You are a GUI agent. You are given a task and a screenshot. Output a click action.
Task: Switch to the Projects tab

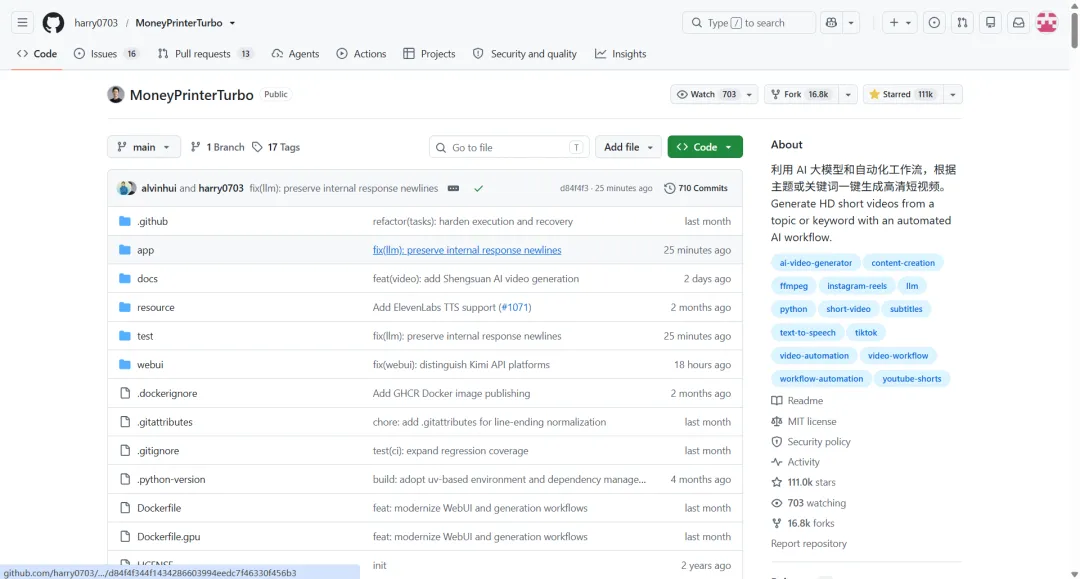tap(429, 54)
